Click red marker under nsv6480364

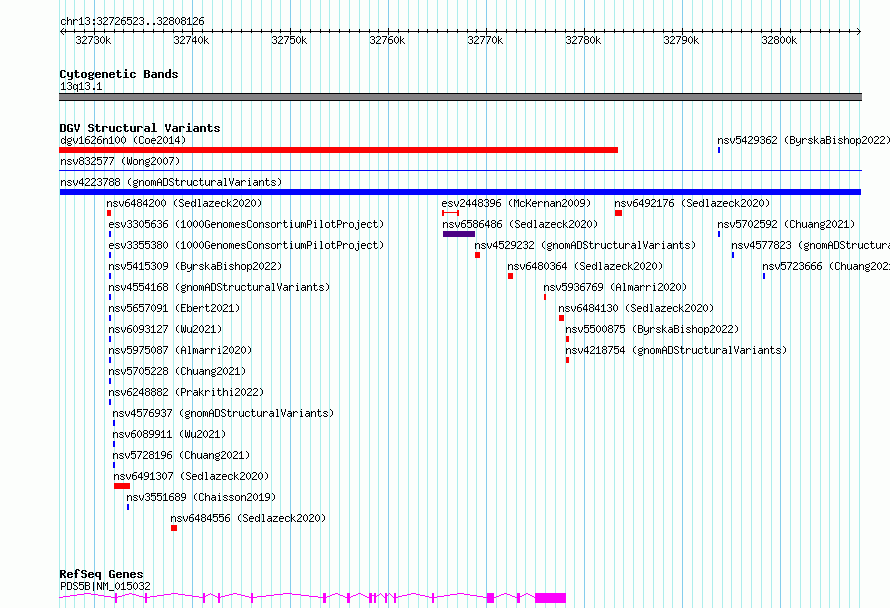510,276
